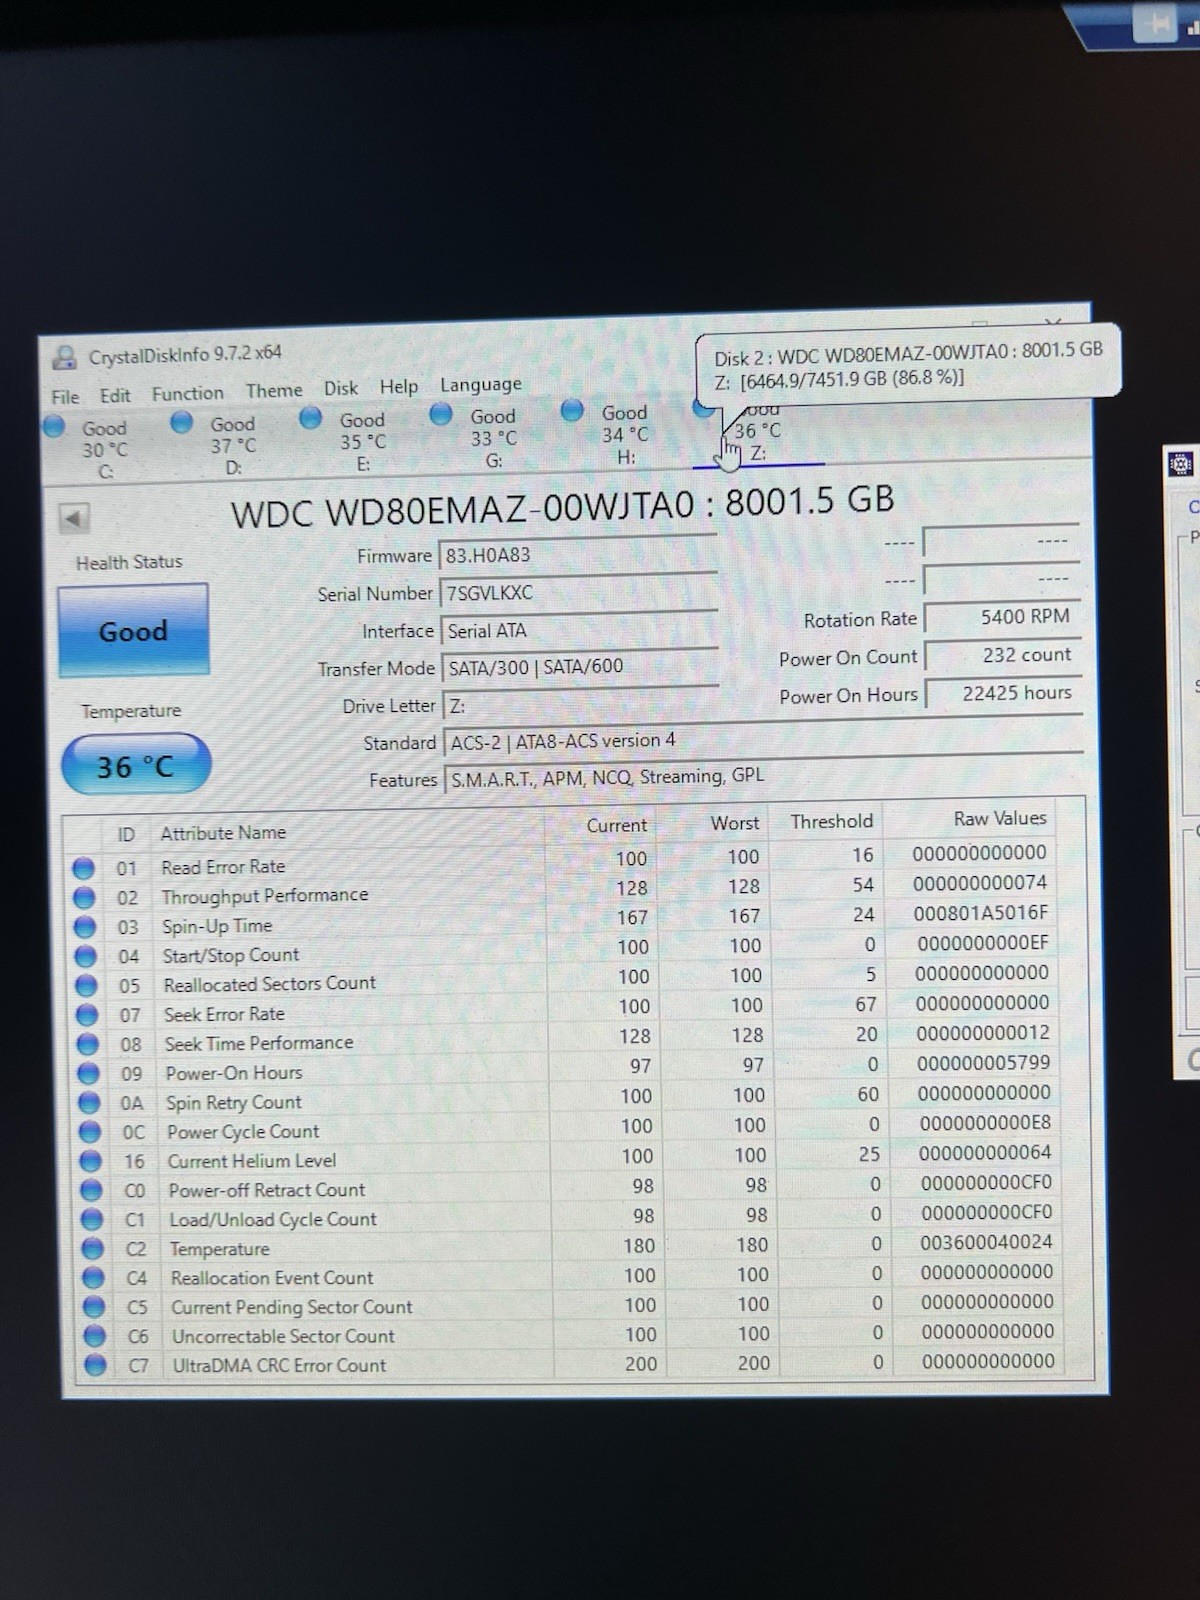Click the status icon for UltraDMA CRC Error Count
Viewport: 1200px width, 1600px height.
[x=96, y=1365]
